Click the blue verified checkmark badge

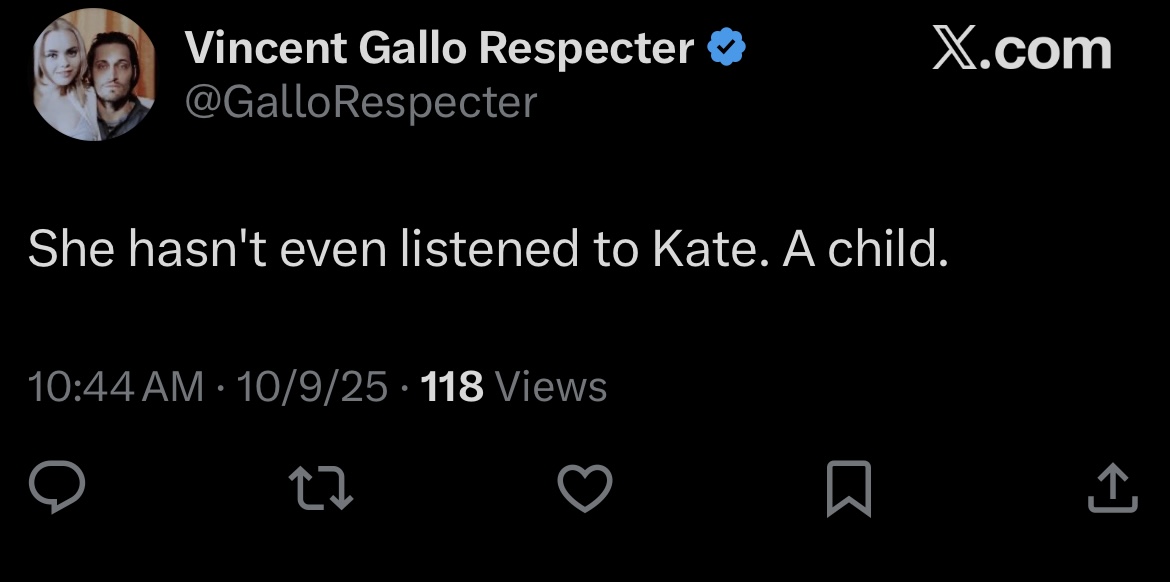click(725, 47)
